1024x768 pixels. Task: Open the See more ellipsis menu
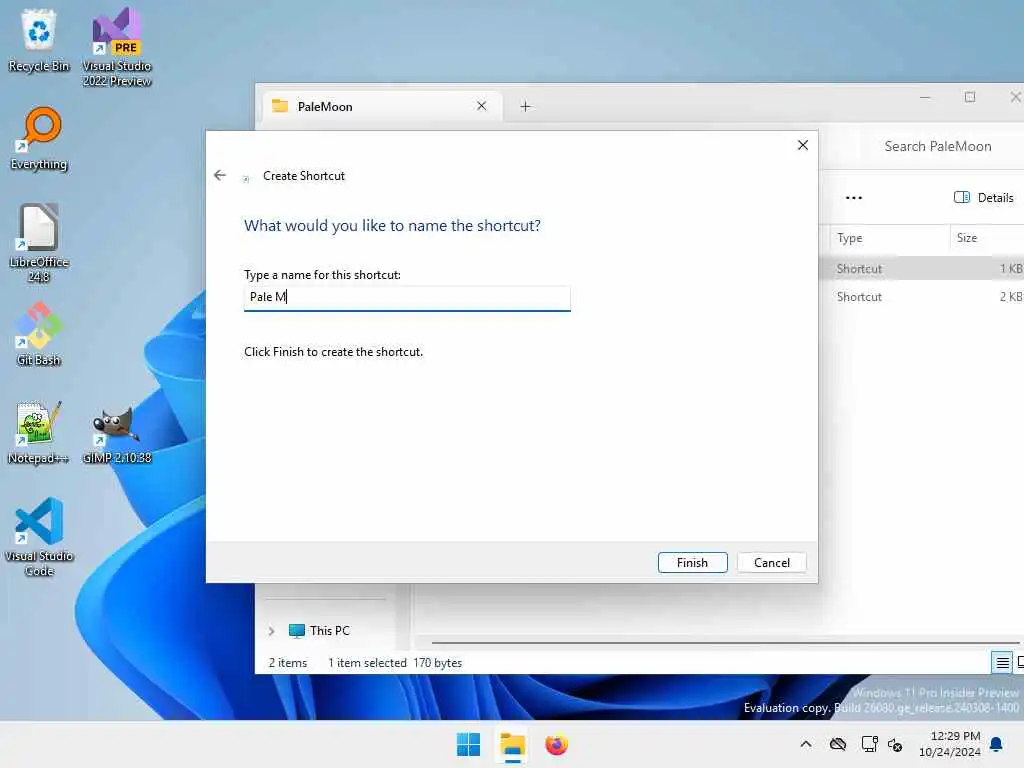tap(854, 197)
